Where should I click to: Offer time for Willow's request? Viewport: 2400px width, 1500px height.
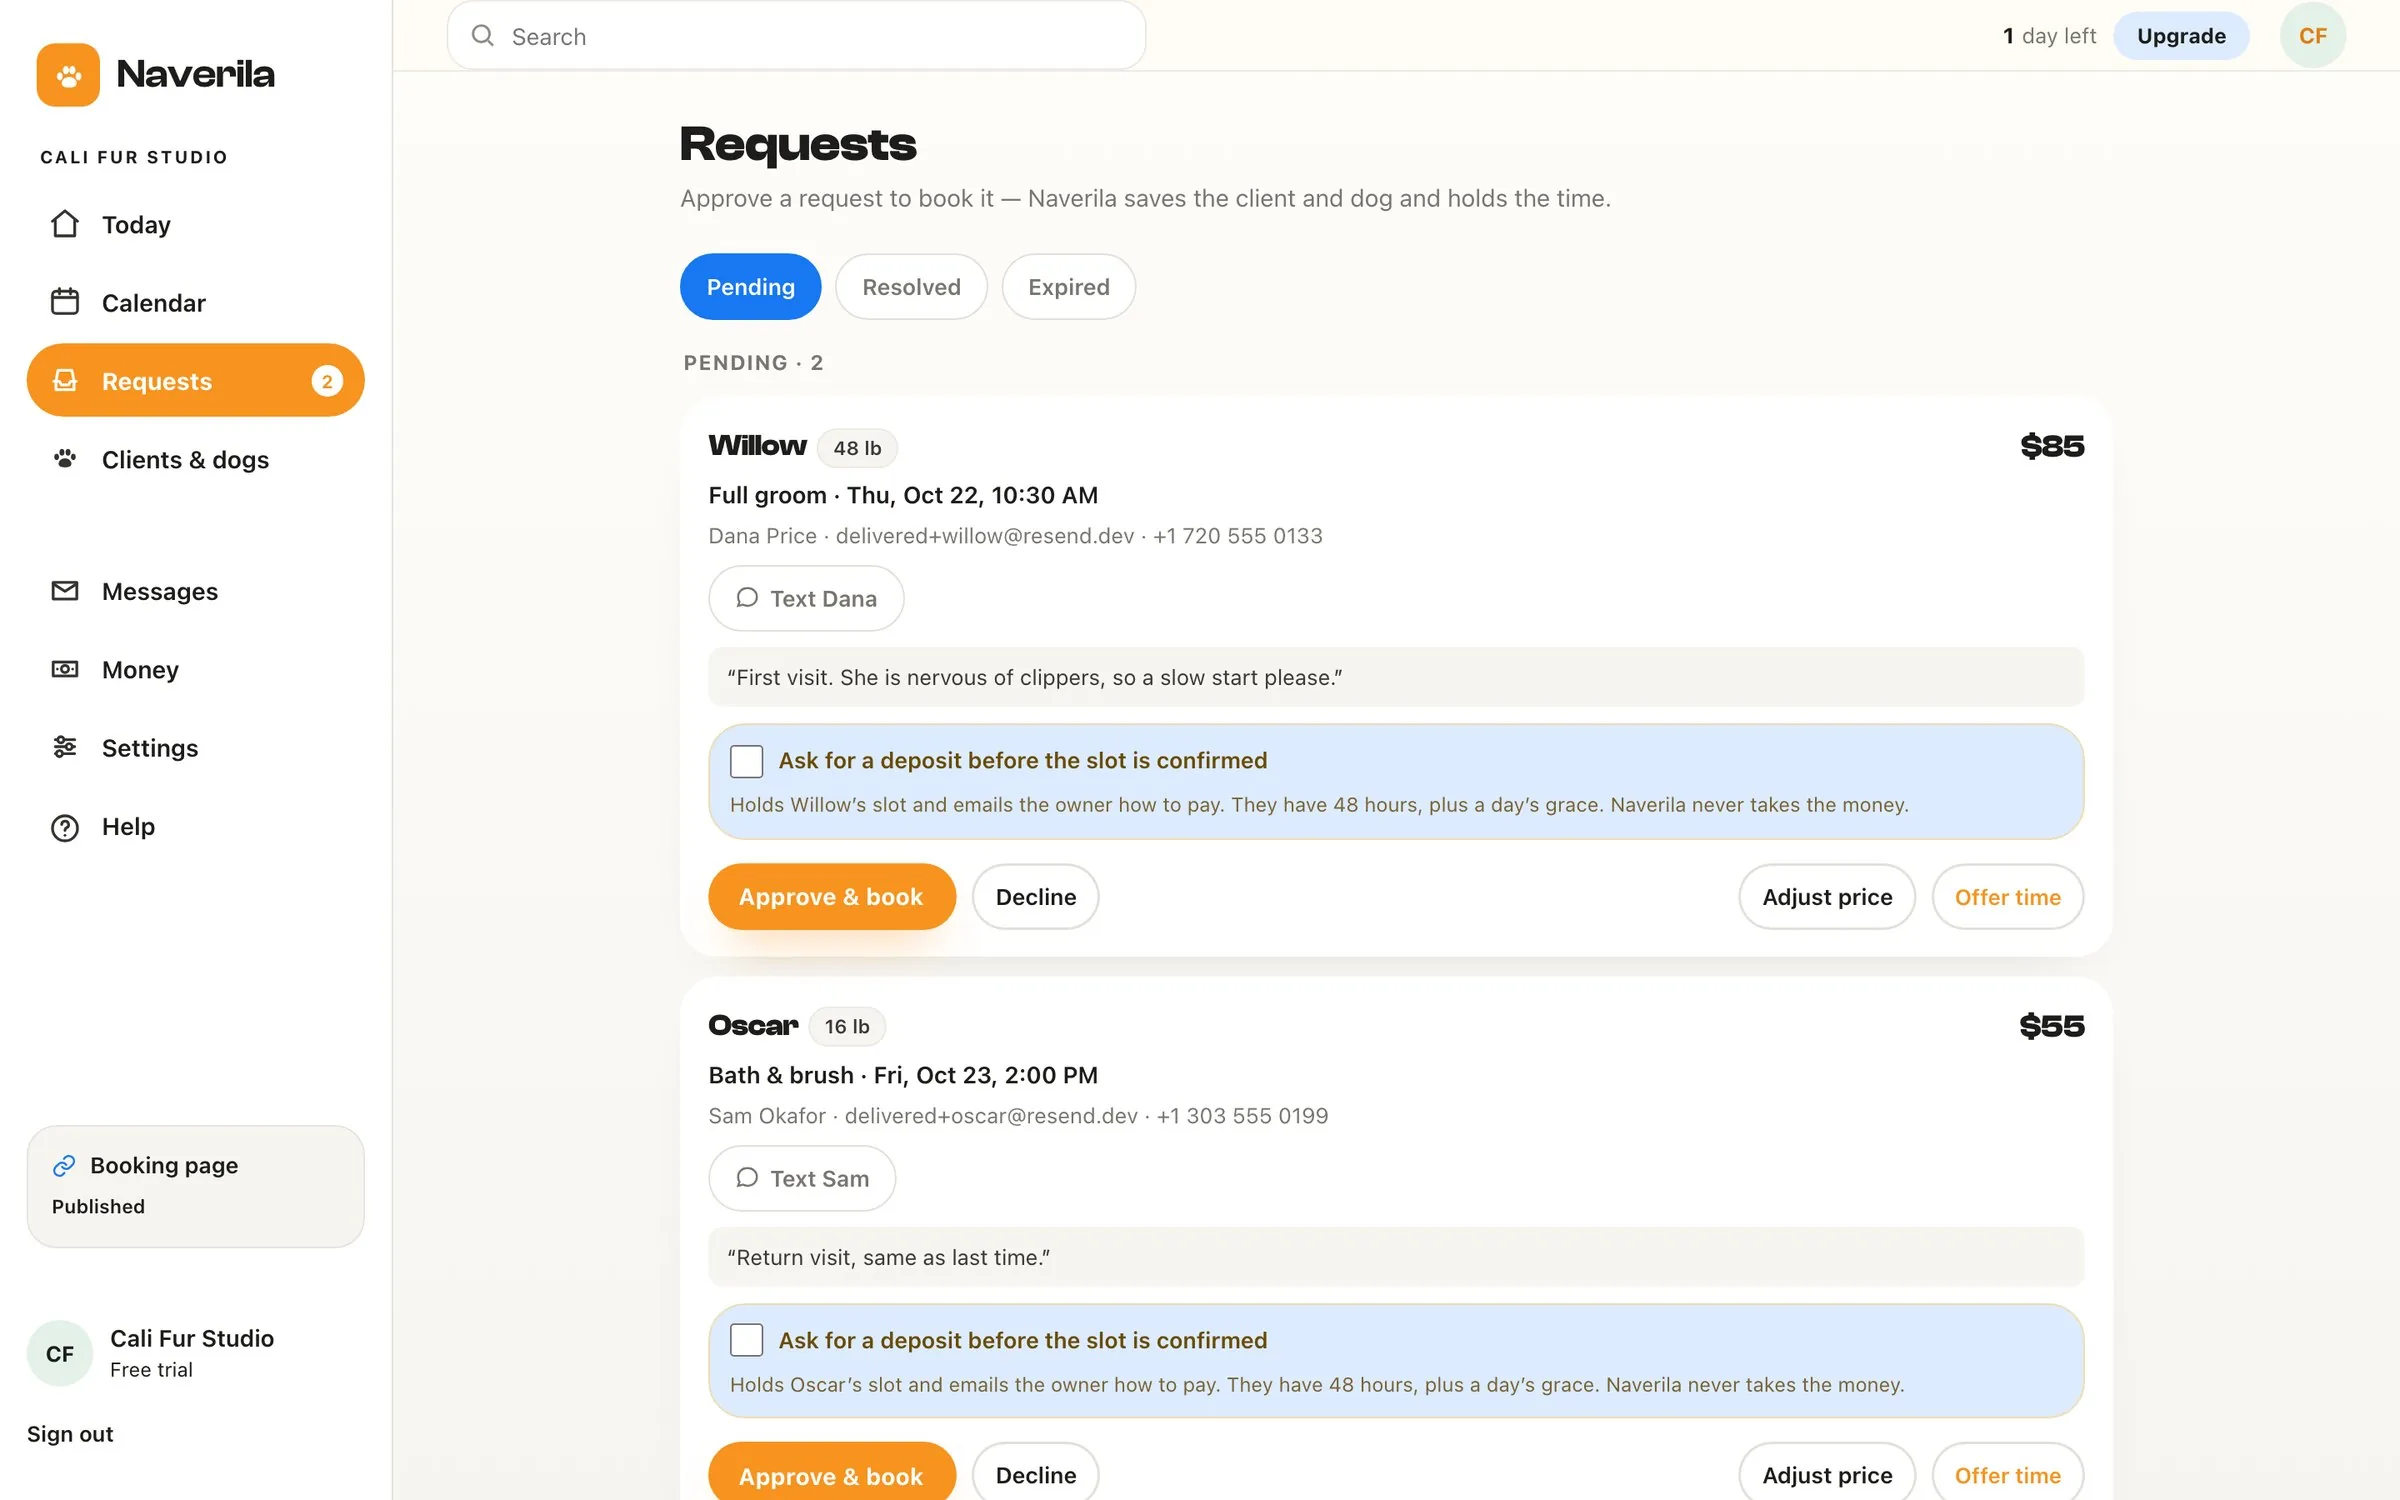(2007, 897)
